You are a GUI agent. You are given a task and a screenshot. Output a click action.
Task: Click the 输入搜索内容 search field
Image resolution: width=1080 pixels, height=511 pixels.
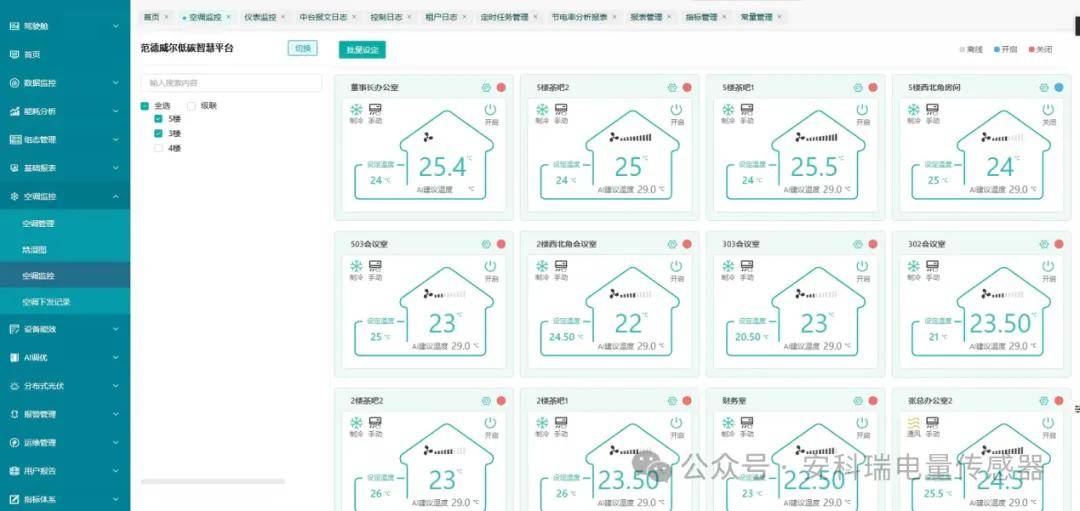(x=231, y=83)
